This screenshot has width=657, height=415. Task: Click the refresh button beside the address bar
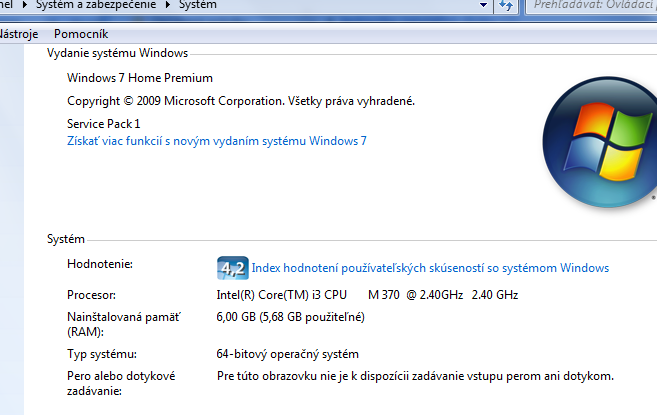click(x=507, y=6)
